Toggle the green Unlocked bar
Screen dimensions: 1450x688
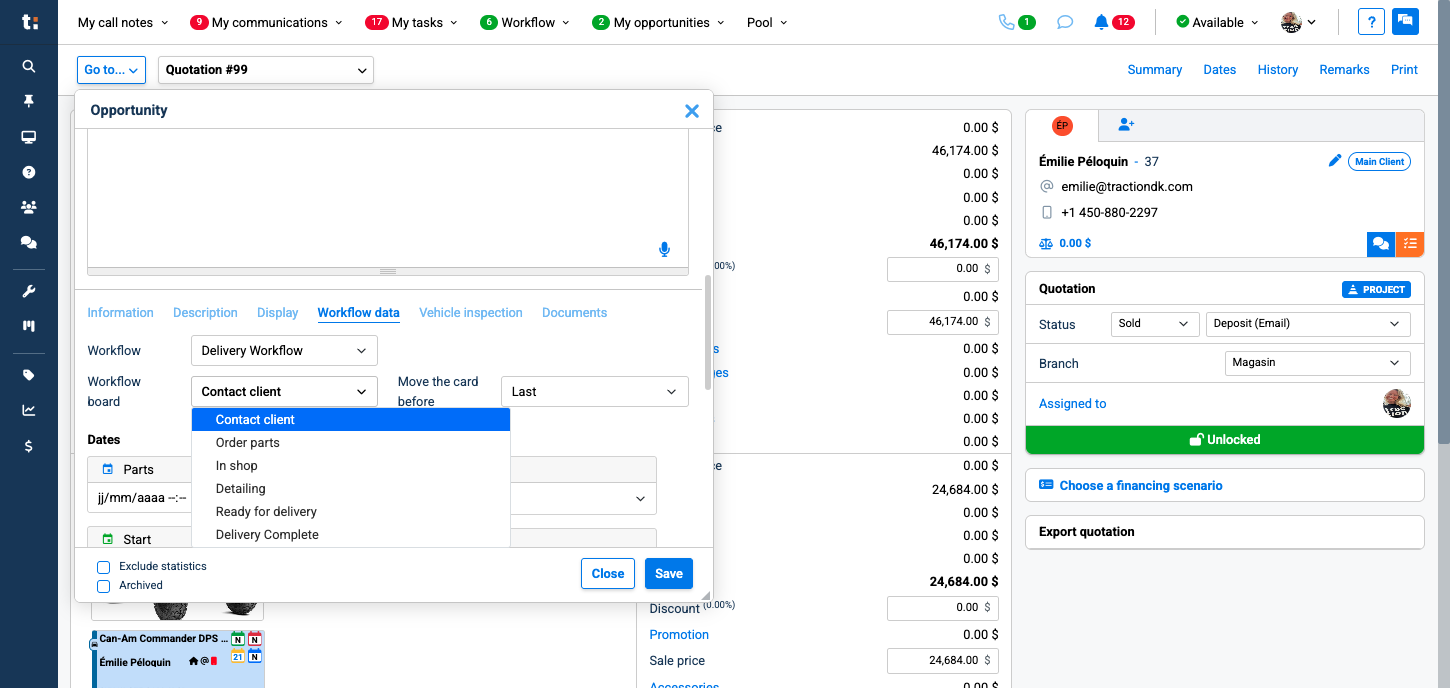1224,440
